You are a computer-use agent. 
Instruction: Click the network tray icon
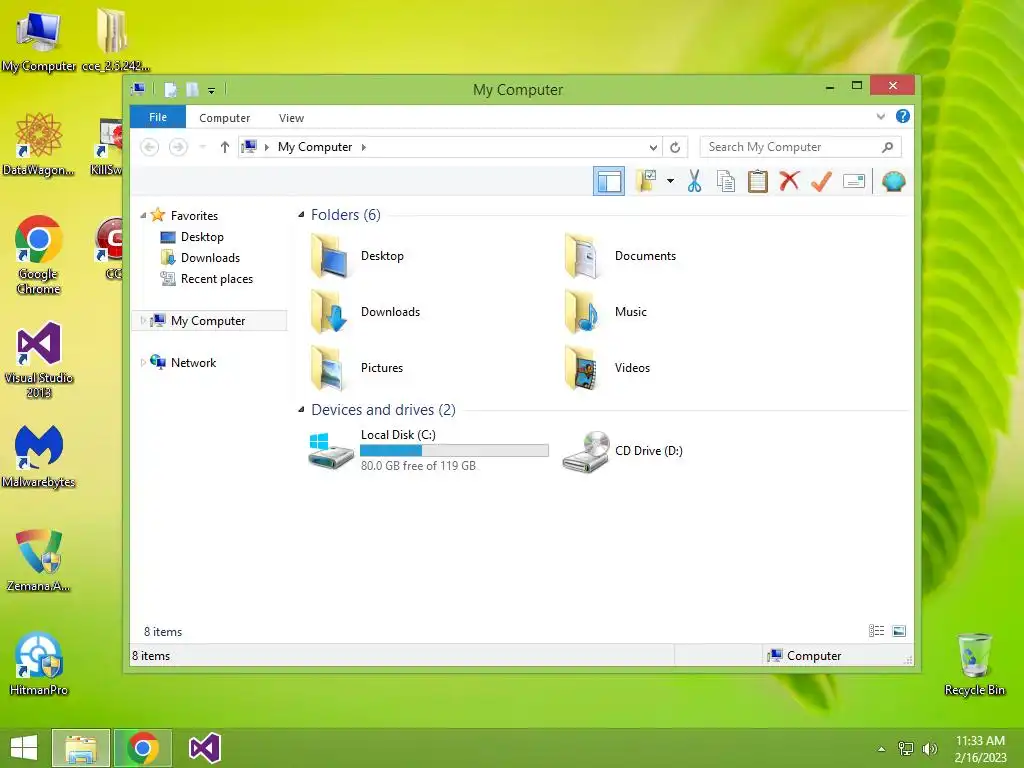(906, 748)
